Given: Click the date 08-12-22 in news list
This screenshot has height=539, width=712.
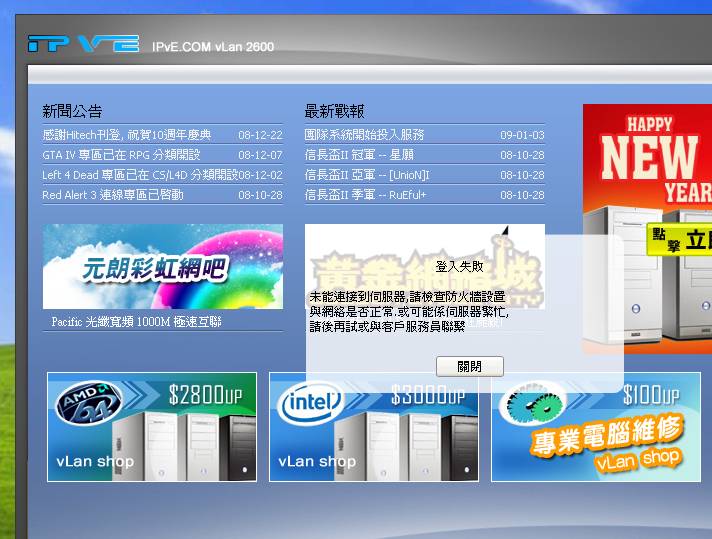Looking at the screenshot, I should click(261, 135).
